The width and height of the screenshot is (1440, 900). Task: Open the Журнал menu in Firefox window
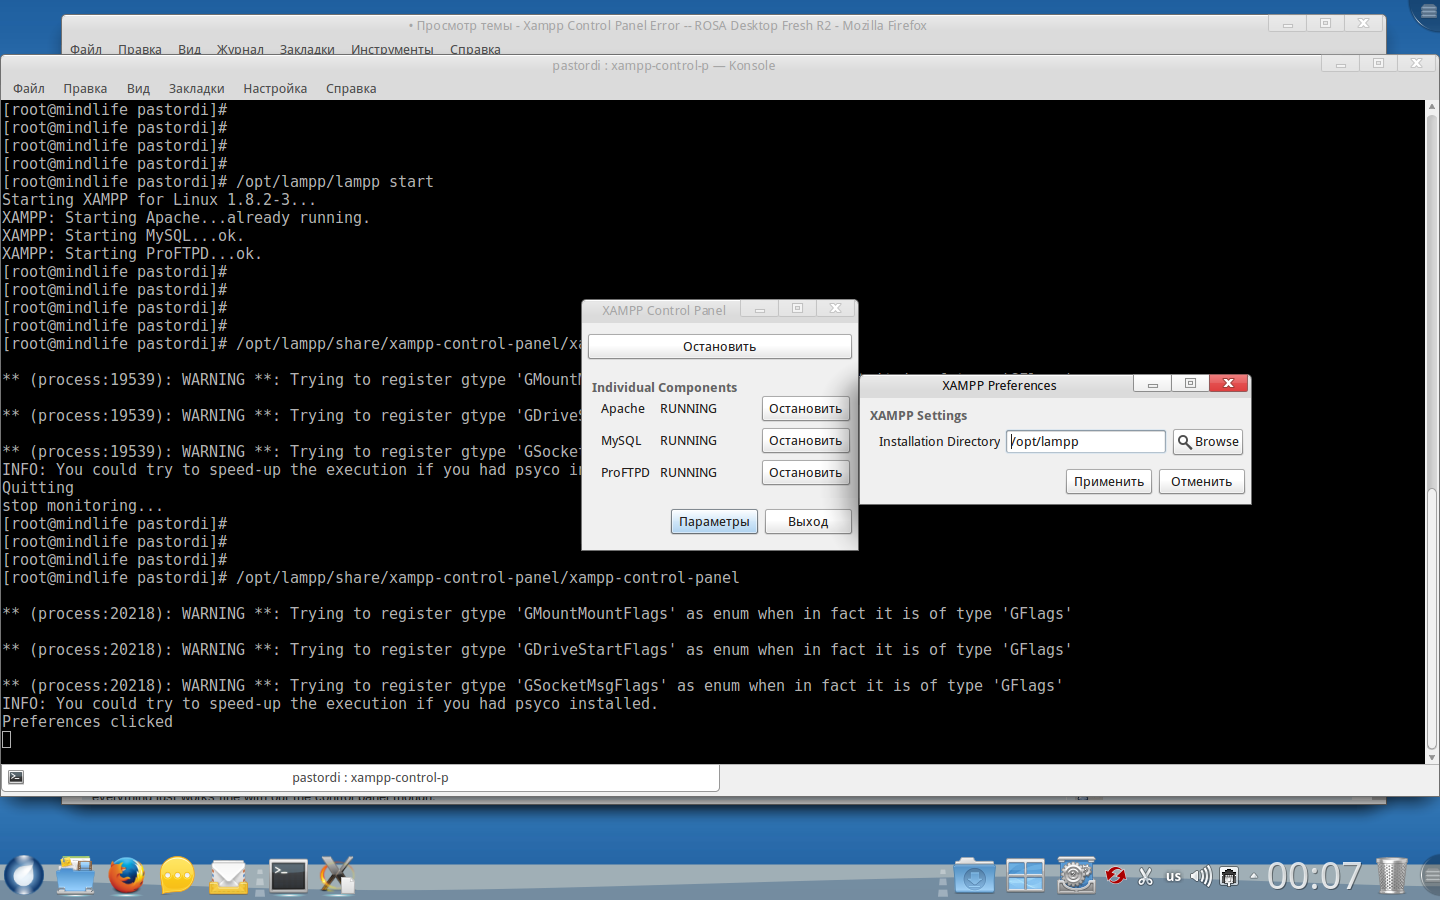tap(240, 49)
